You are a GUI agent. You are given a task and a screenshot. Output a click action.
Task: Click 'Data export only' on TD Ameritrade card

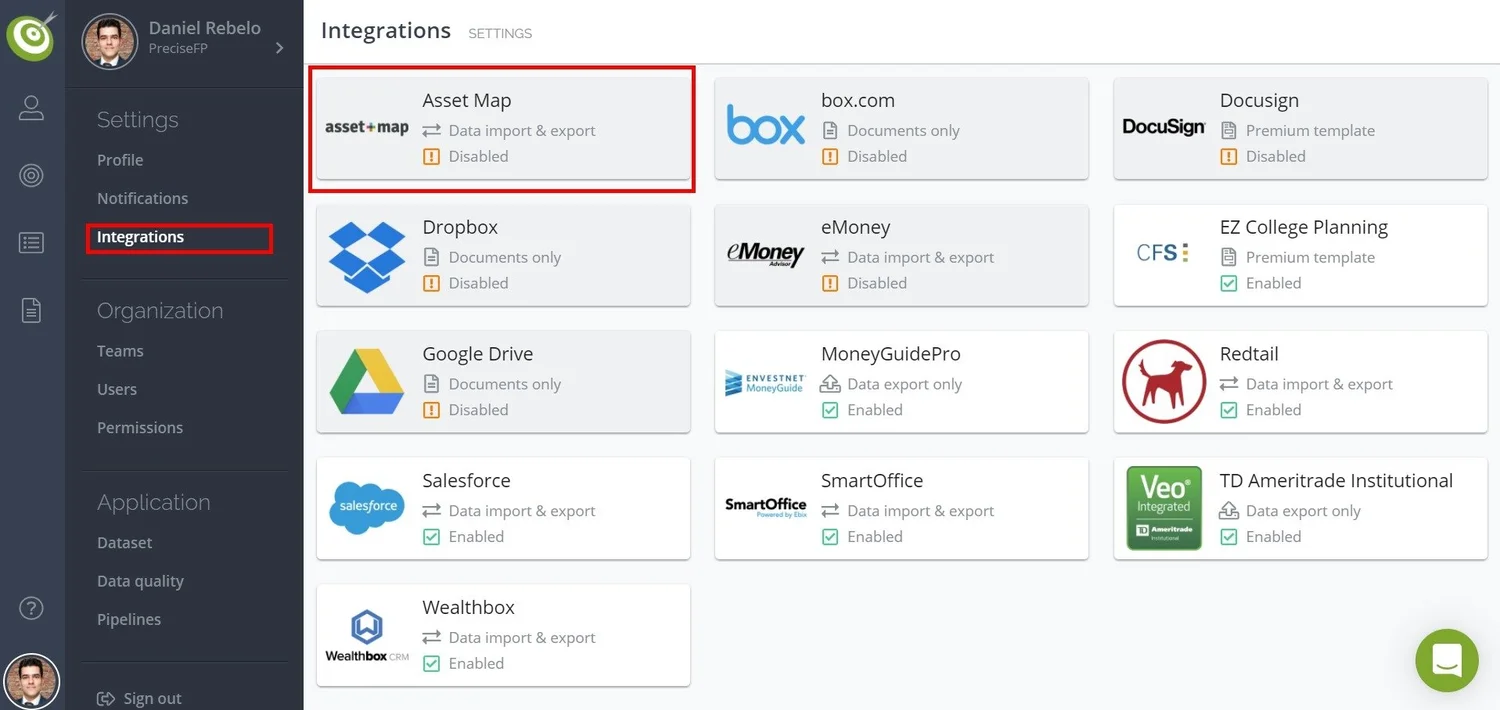tap(1303, 511)
